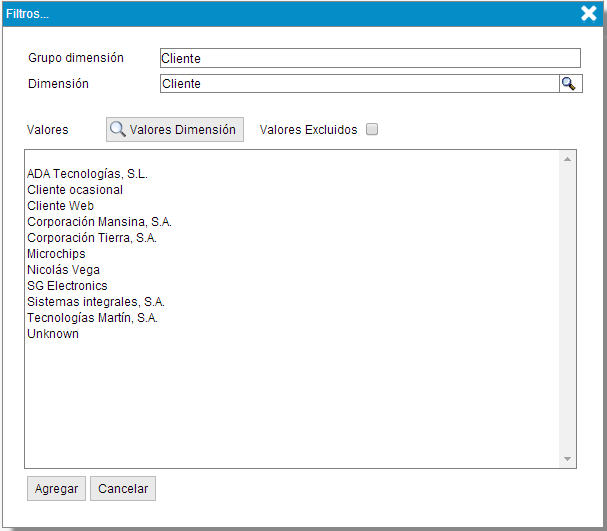Click the list scrollbar down arrow

tap(567, 458)
